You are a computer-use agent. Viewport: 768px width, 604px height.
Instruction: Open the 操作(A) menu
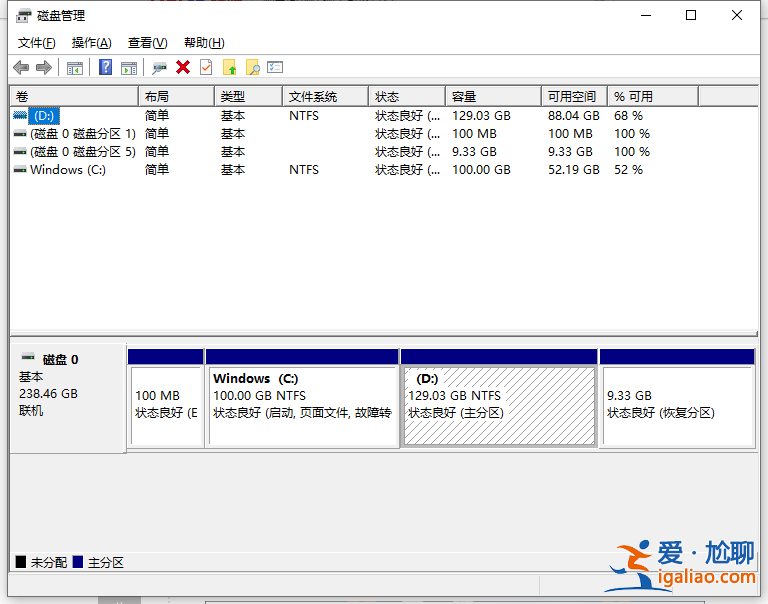[x=92, y=43]
